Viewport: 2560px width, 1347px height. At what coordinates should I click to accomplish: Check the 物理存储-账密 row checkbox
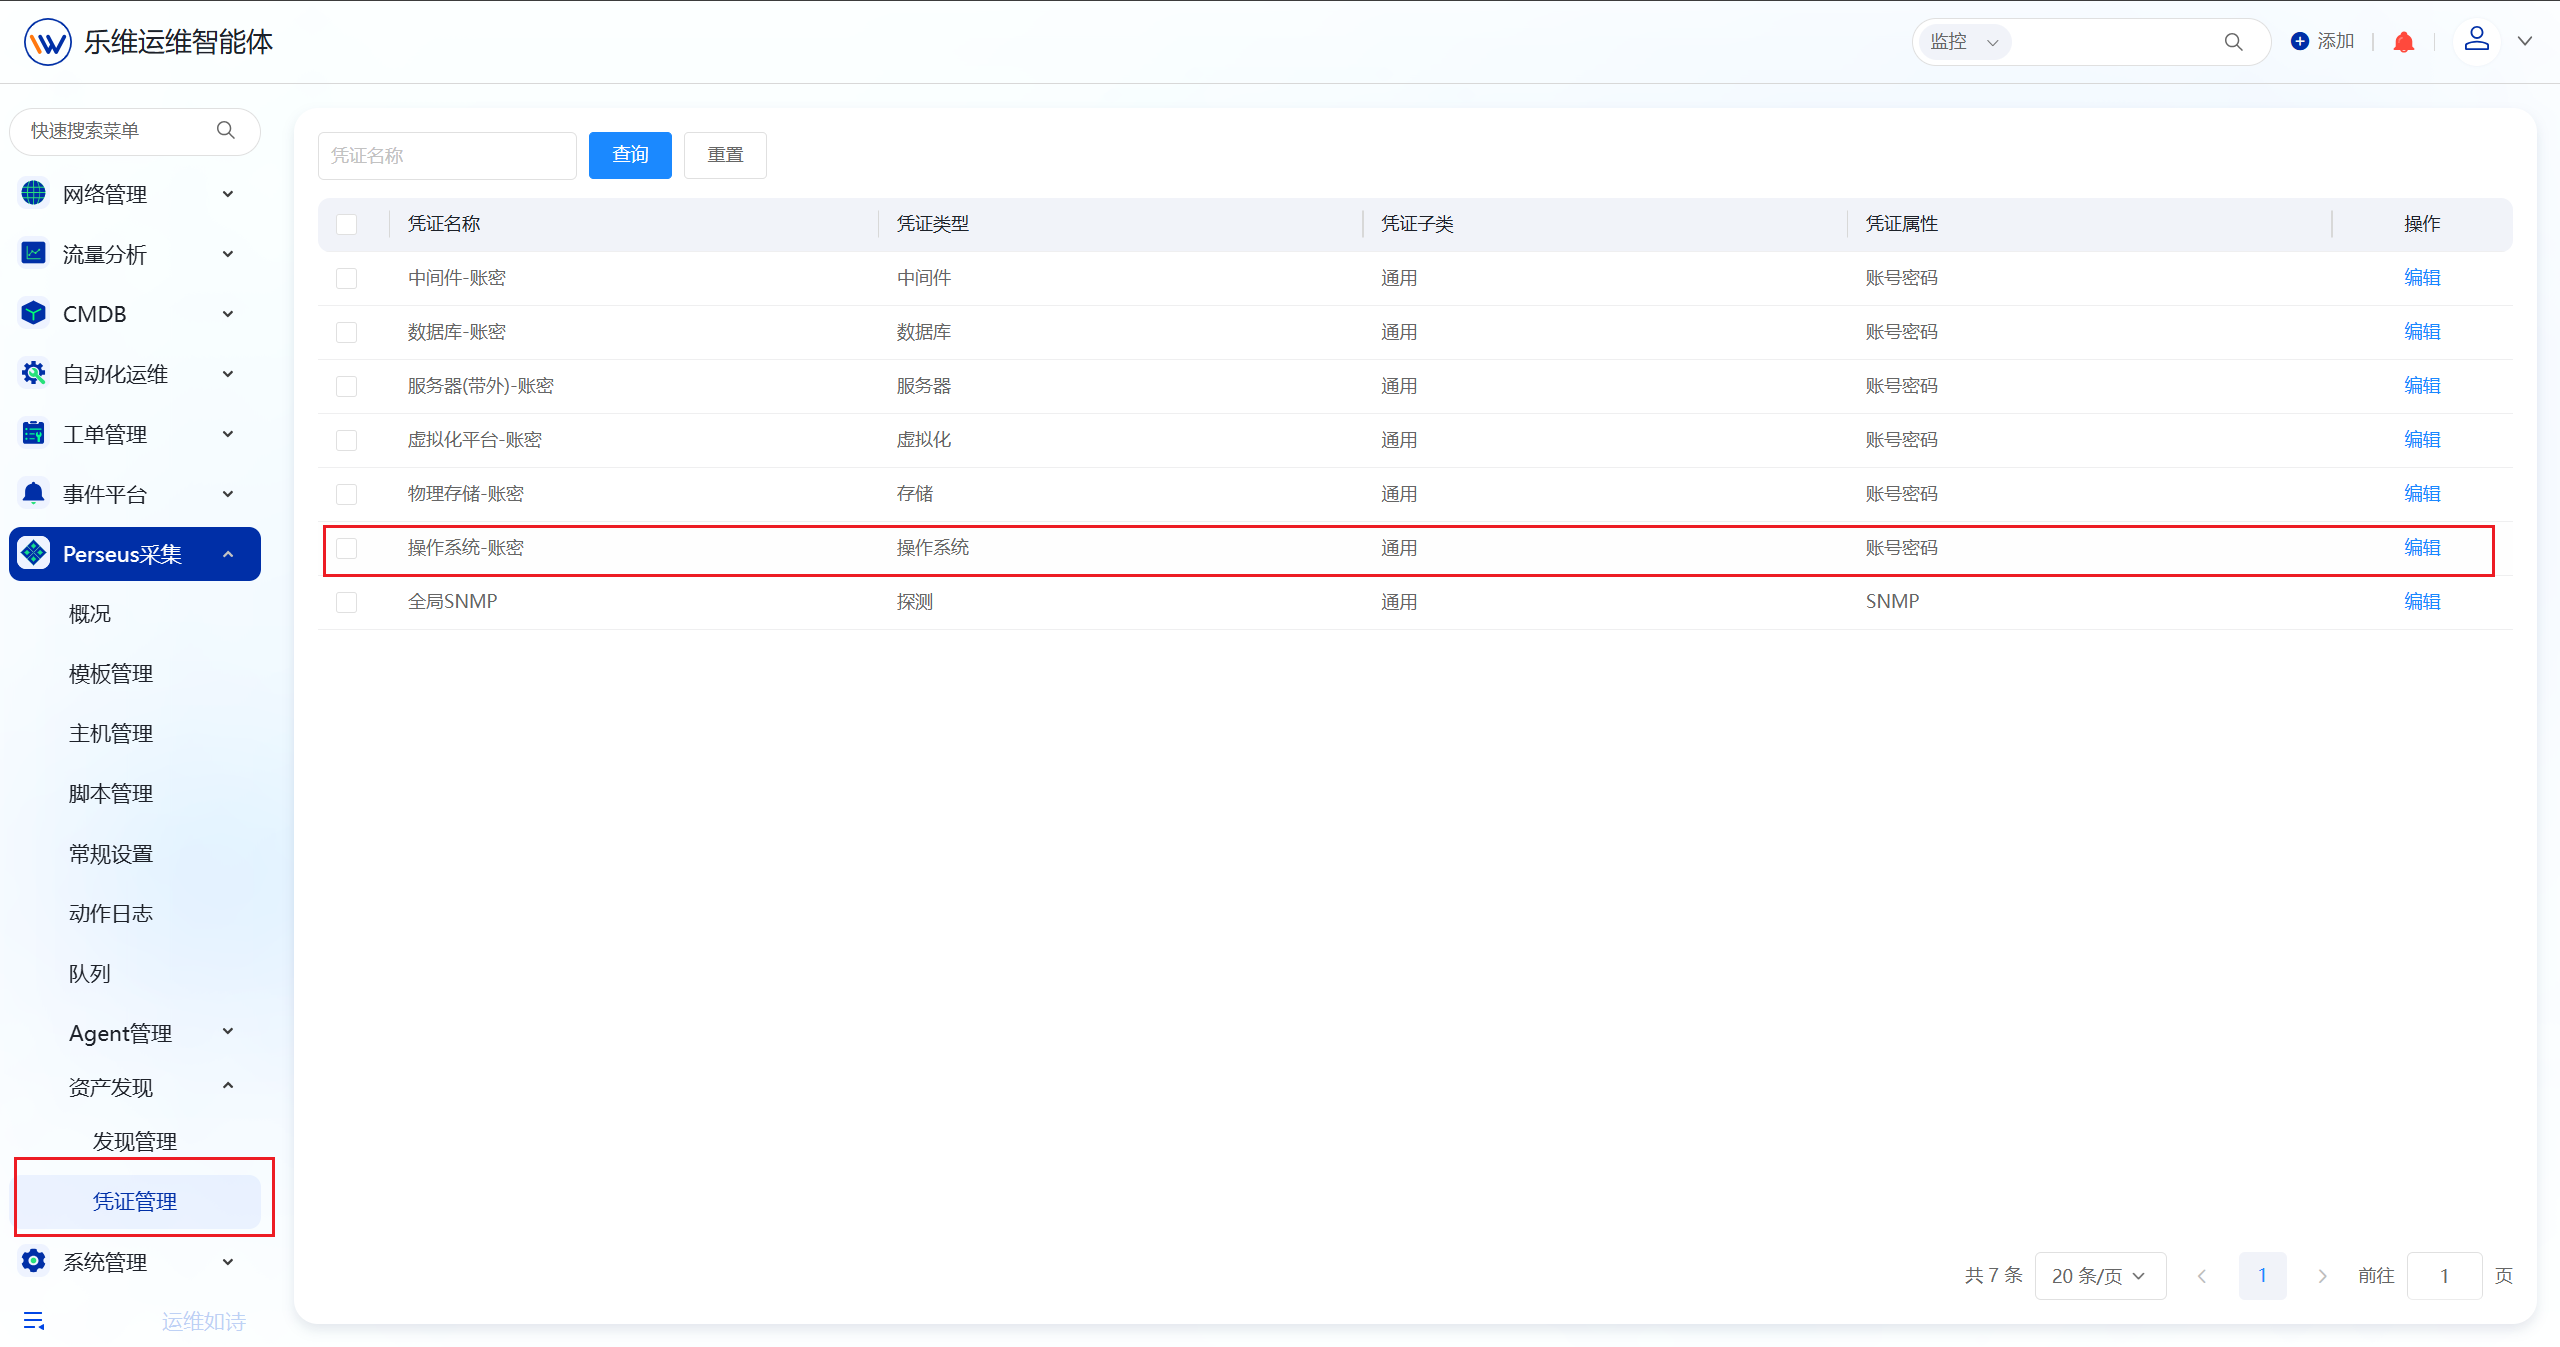[347, 494]
